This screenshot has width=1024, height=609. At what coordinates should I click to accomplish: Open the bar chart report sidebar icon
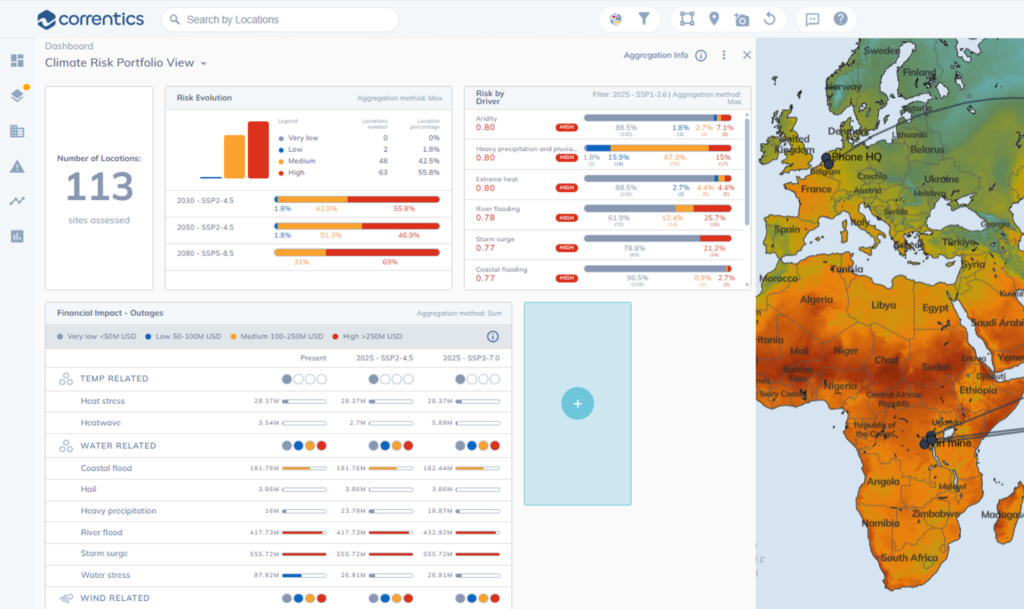(x=17, y=236)
